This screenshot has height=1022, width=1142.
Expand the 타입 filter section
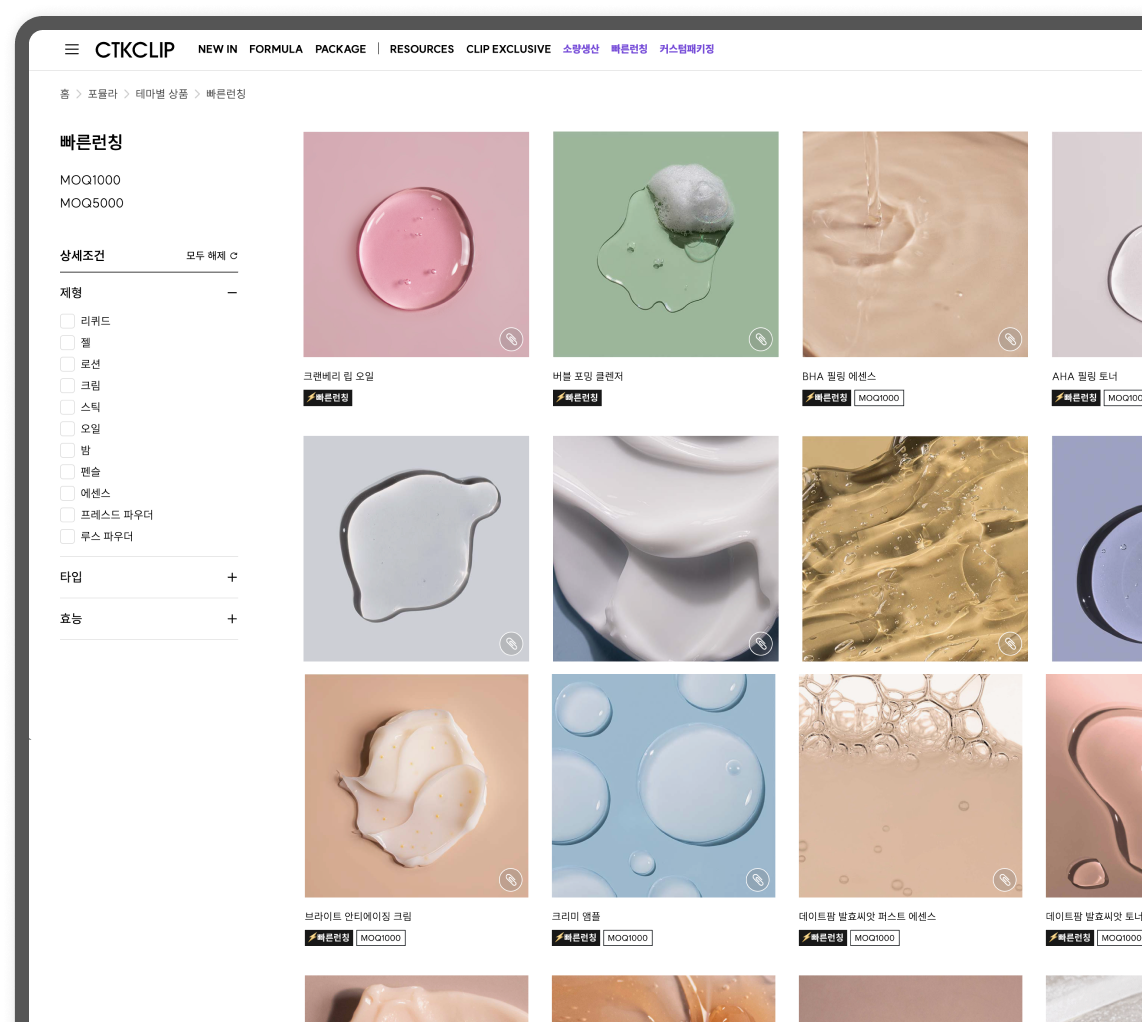click(232, 578)
